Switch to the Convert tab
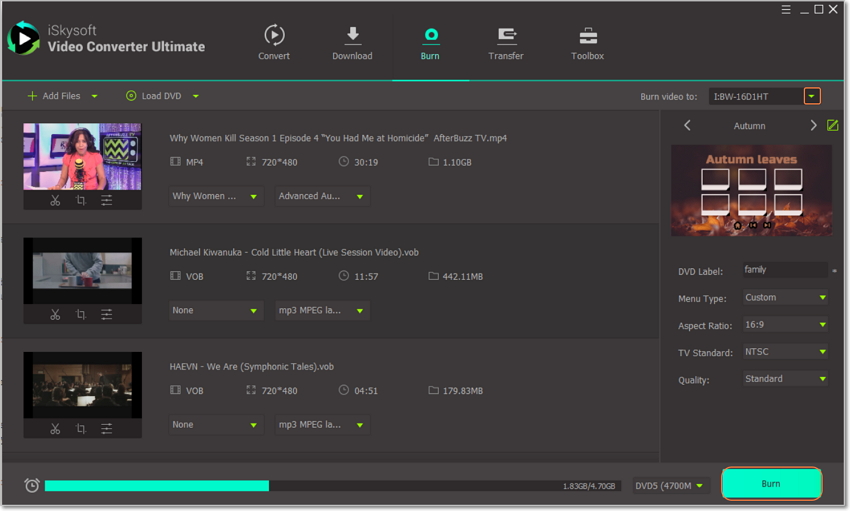Viewport: 850px width, 511px height. (274, 43)
